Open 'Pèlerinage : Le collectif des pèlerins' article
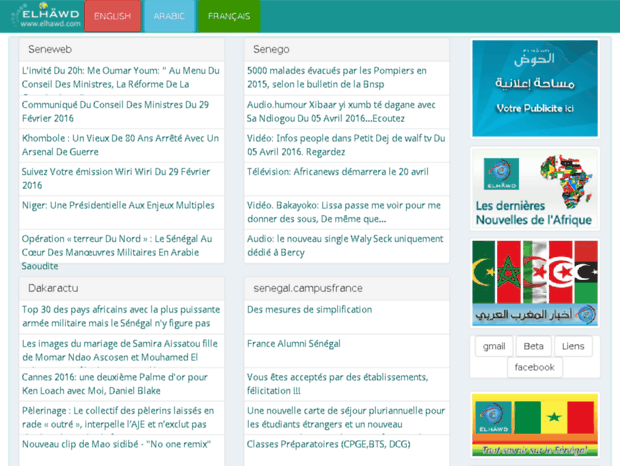 [122, 418]
